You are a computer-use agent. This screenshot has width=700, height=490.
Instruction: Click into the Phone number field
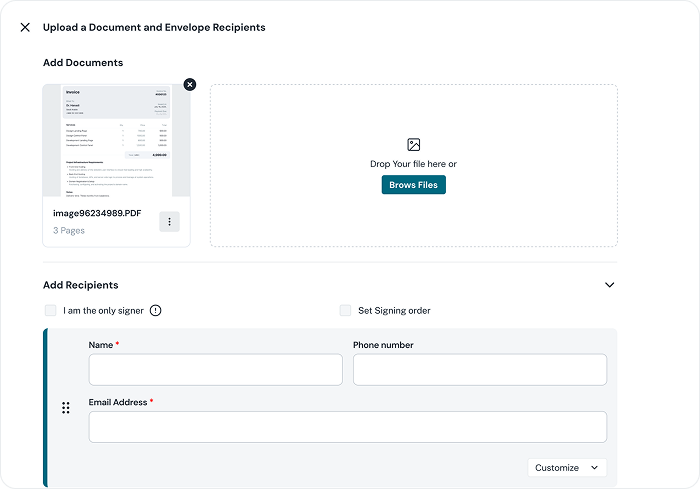[479, 370]
